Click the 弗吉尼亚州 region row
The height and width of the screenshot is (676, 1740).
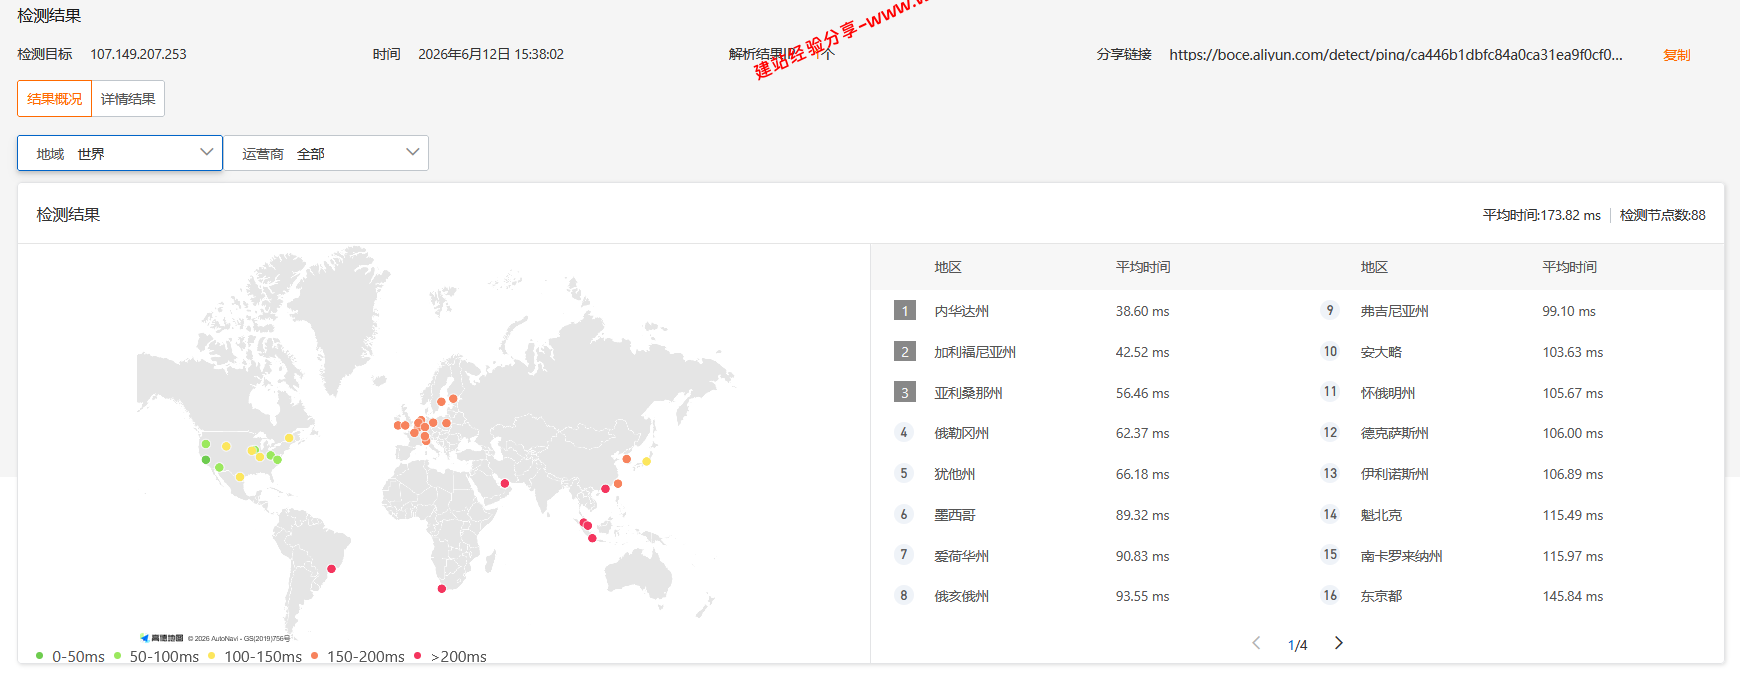coord(1510,311)
